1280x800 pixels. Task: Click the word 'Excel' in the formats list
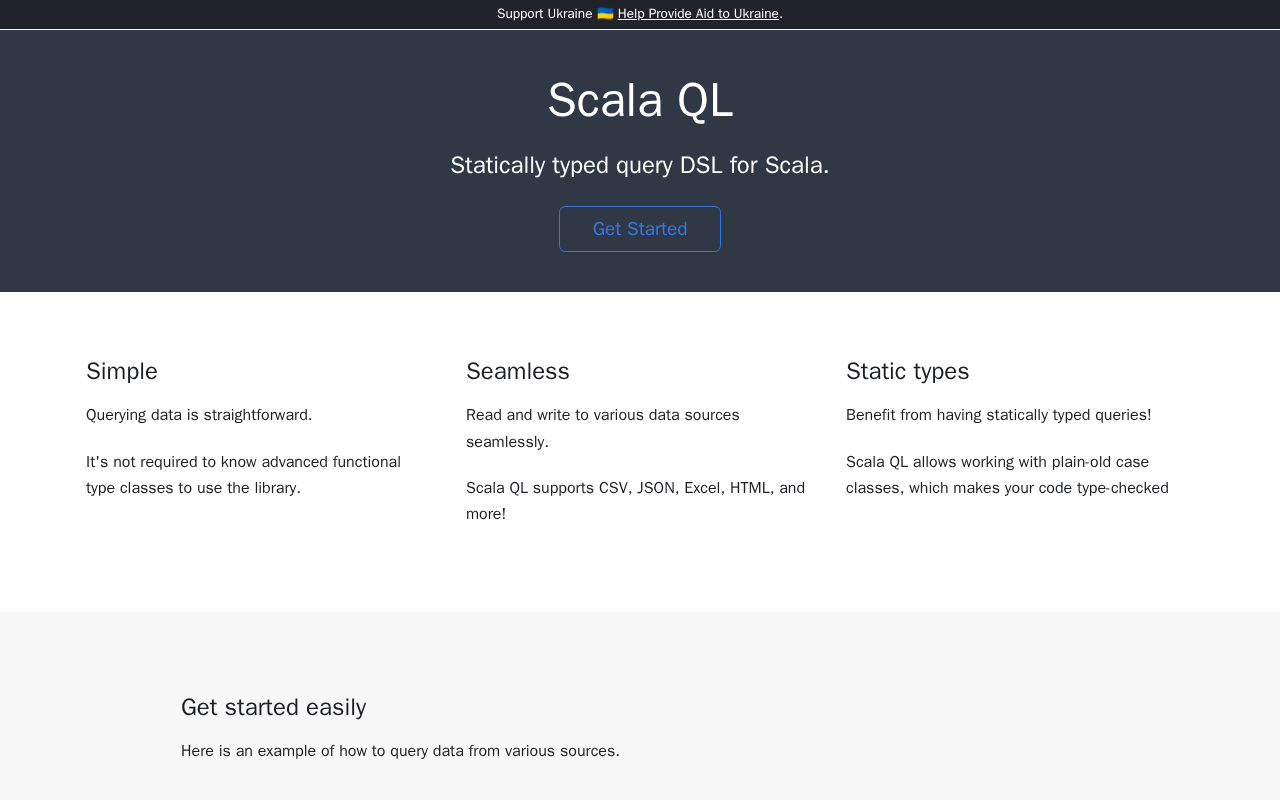pos(702,488)
